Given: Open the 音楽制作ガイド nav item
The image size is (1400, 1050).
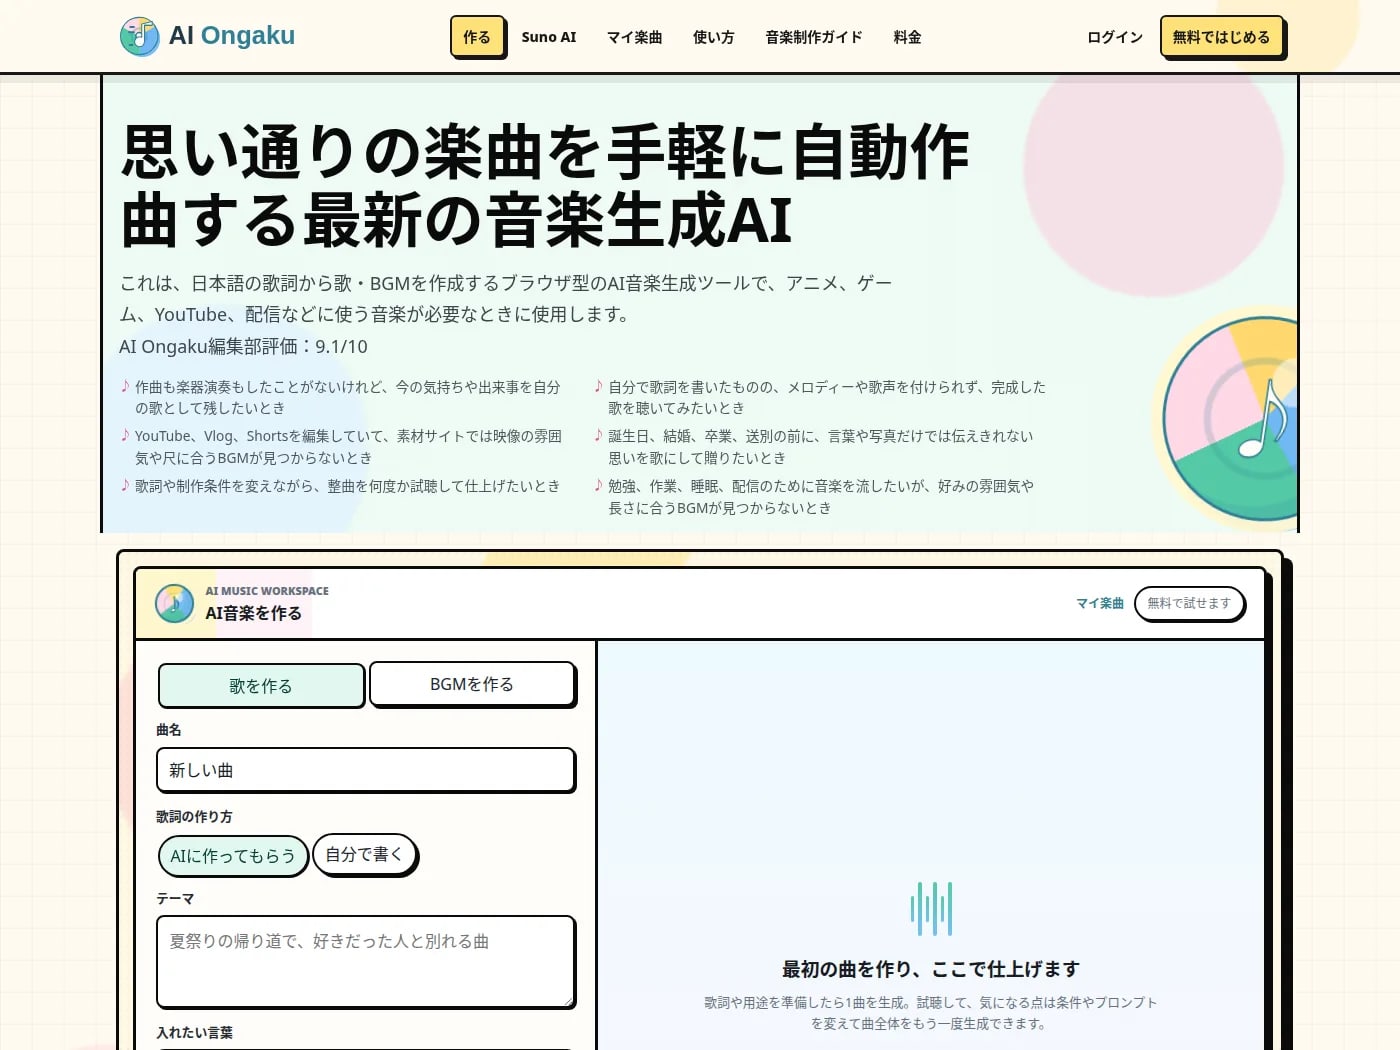Looking at the screenshot, I should [814, 37].
